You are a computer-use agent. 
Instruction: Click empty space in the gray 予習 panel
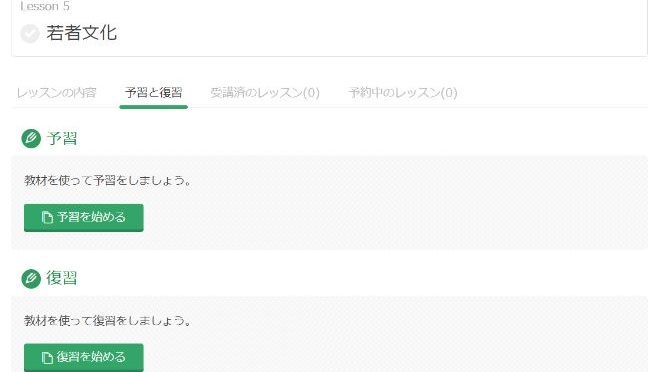click(379, 211)
